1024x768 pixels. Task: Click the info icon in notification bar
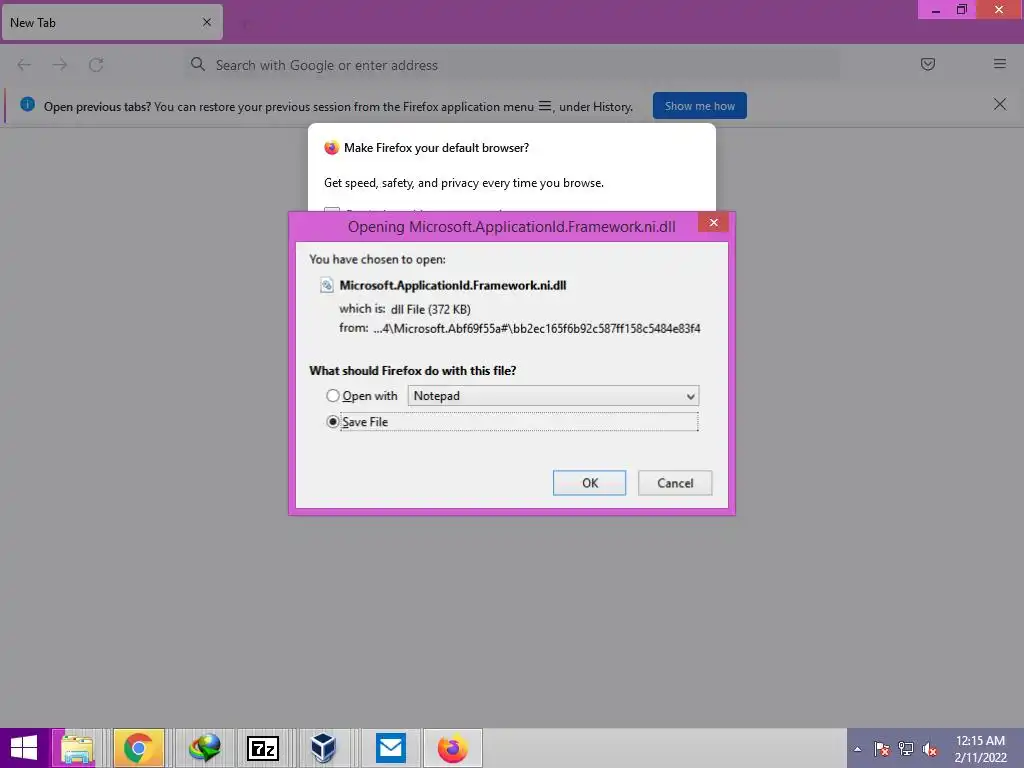[x=27, y=104]
